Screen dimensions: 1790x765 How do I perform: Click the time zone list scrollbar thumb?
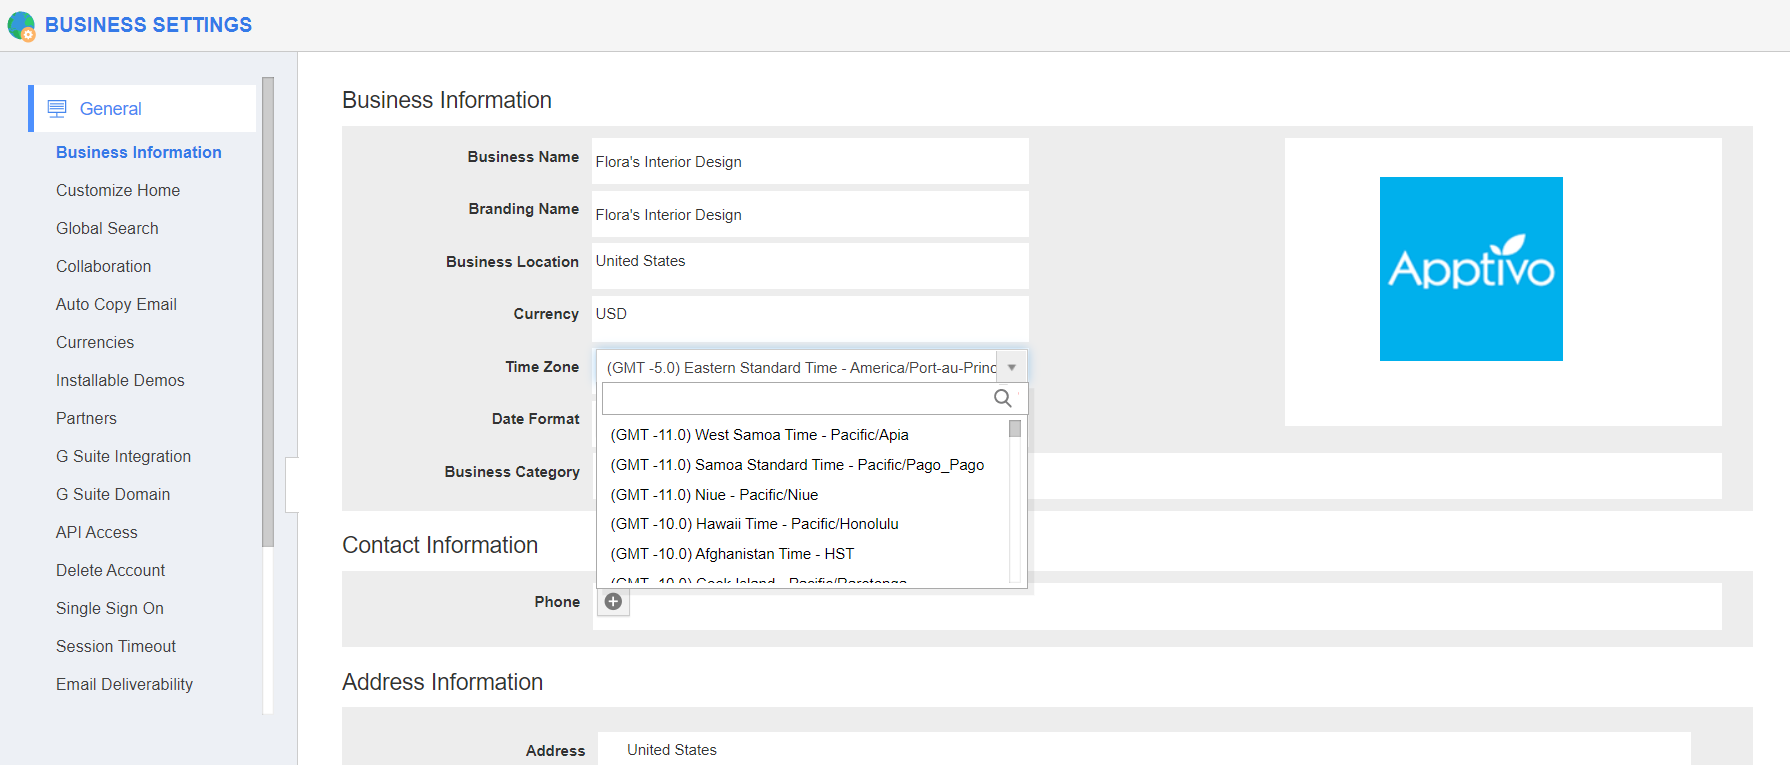[x=1015, y=429]
